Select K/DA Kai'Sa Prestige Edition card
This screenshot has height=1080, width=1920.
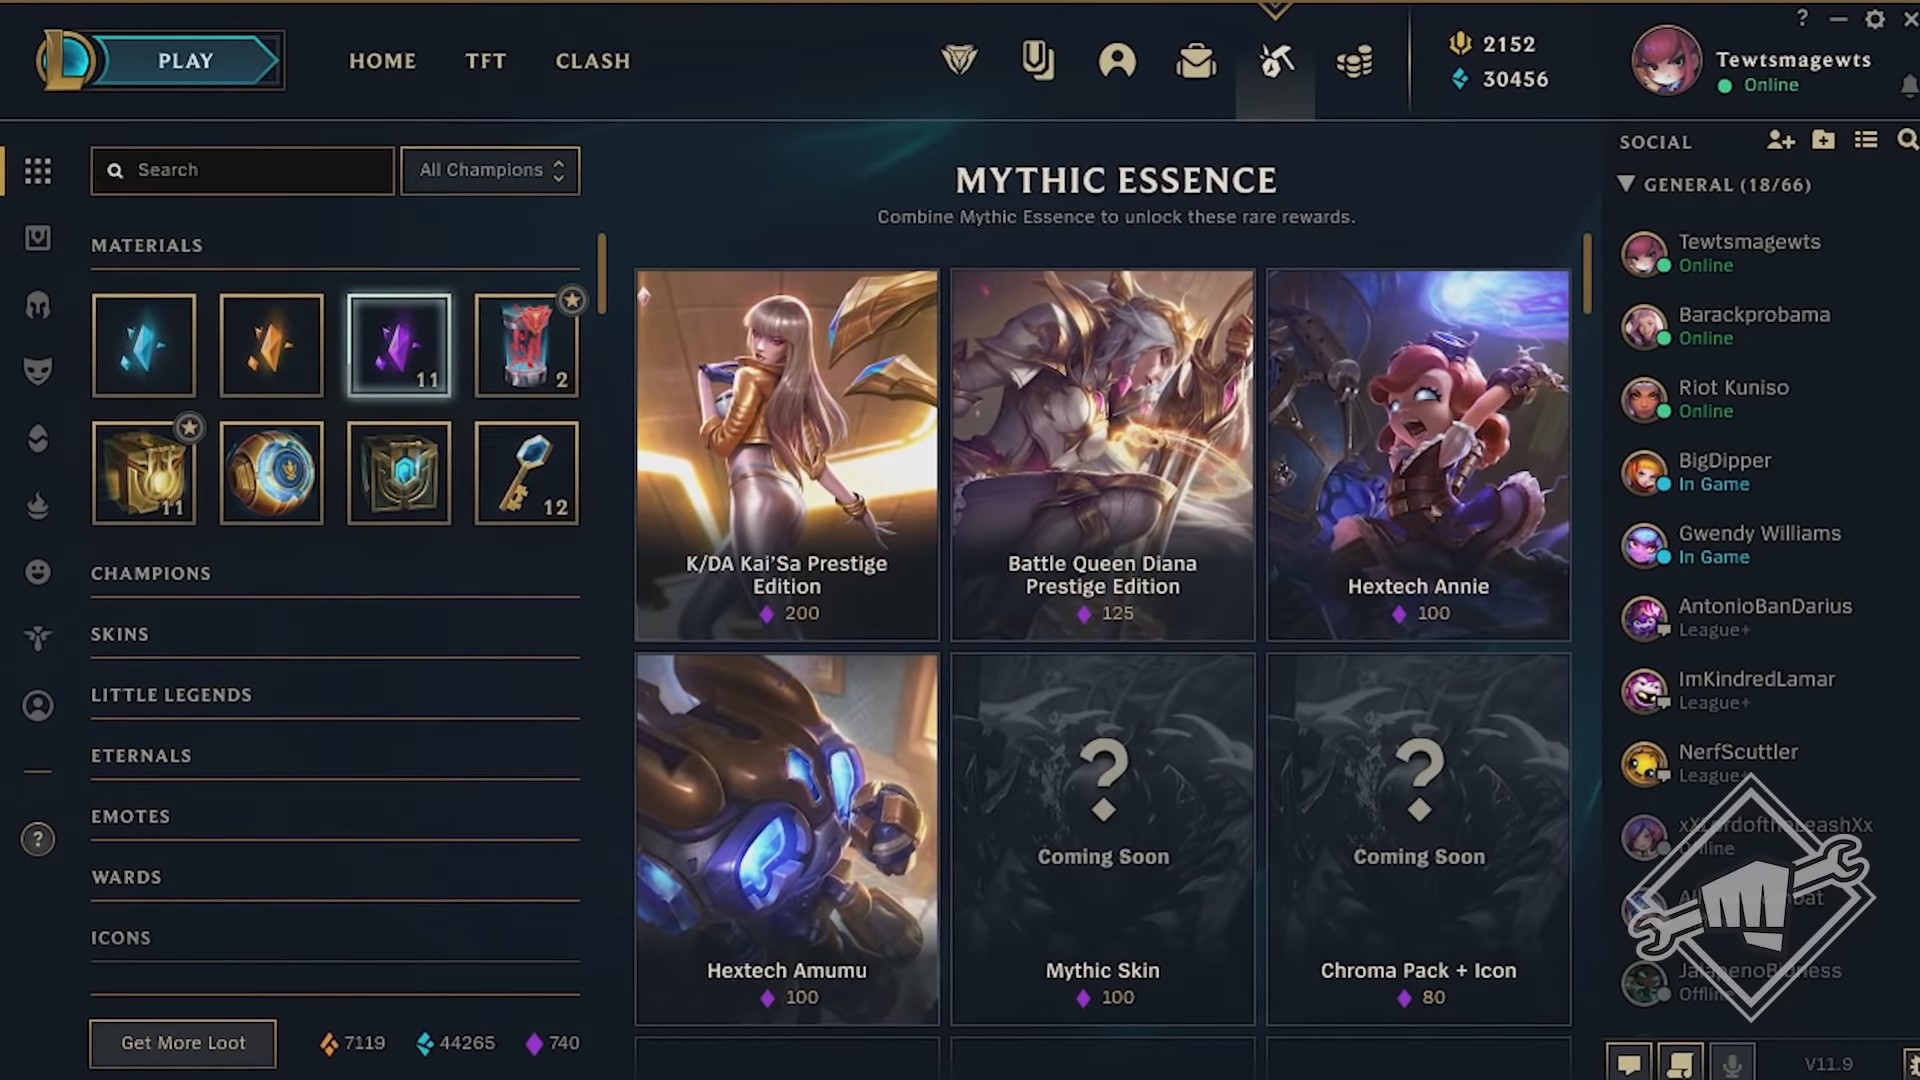(x=787, y=455)
